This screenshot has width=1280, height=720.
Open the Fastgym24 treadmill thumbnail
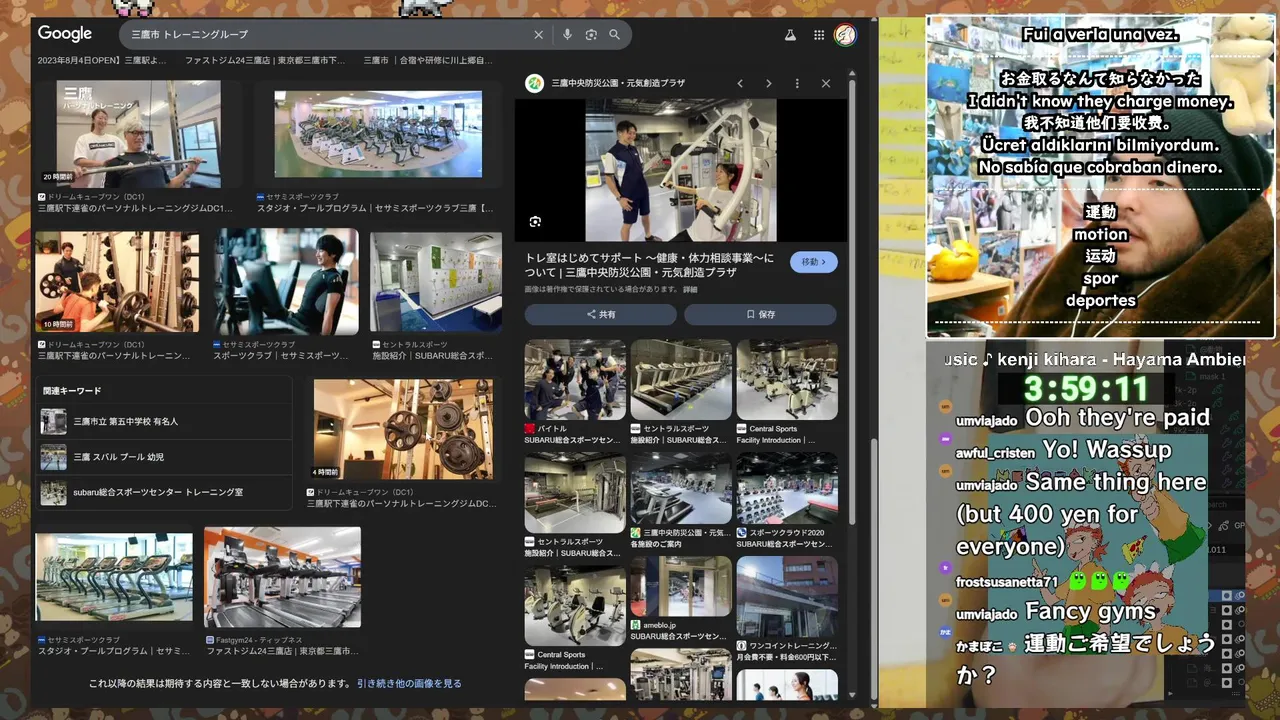tap(283, 577)
